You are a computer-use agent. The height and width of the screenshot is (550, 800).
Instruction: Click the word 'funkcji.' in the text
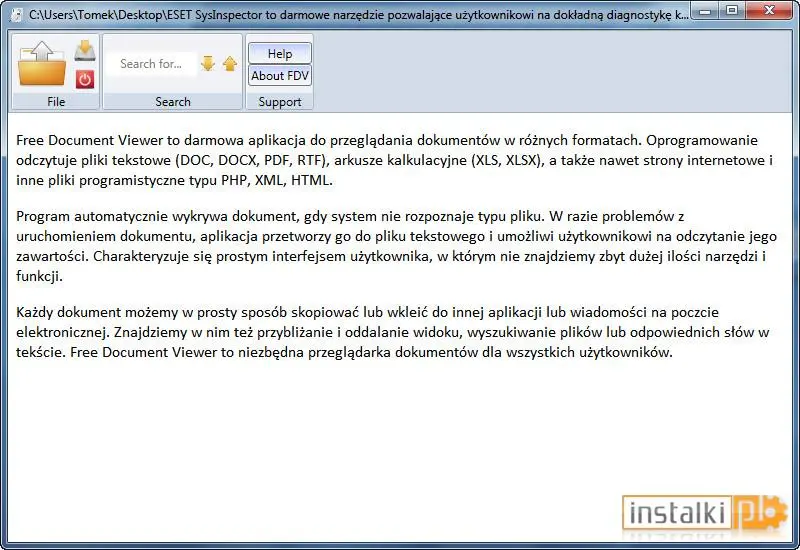tap(39, 276)
